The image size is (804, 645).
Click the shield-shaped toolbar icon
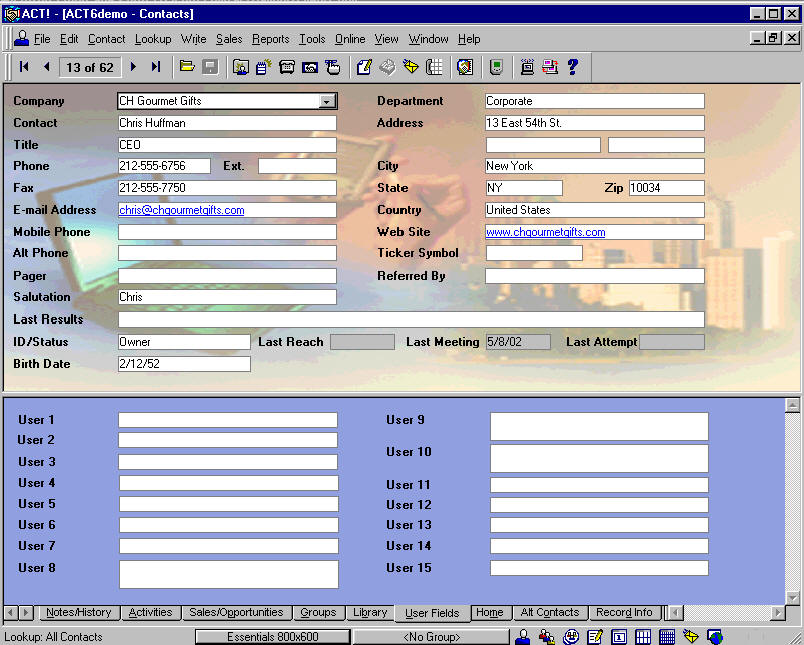(465, 67)
